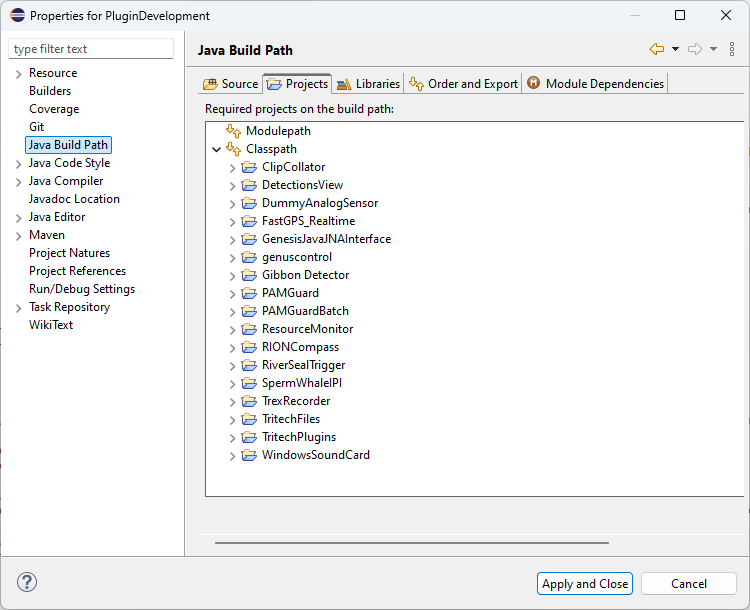
Task: Open the back history dropdown arrow
Action: point(675,49)
